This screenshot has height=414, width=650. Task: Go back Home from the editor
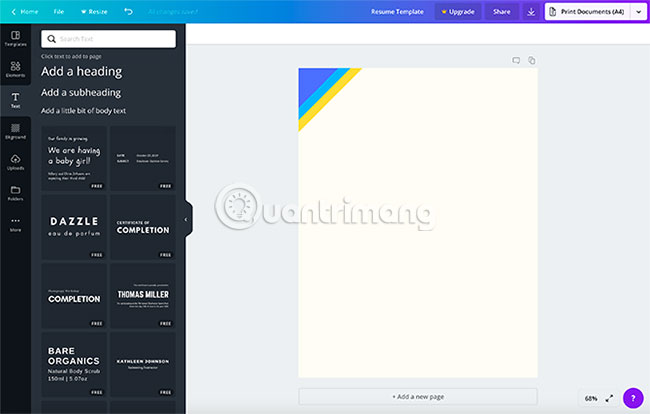click(25, 12)
